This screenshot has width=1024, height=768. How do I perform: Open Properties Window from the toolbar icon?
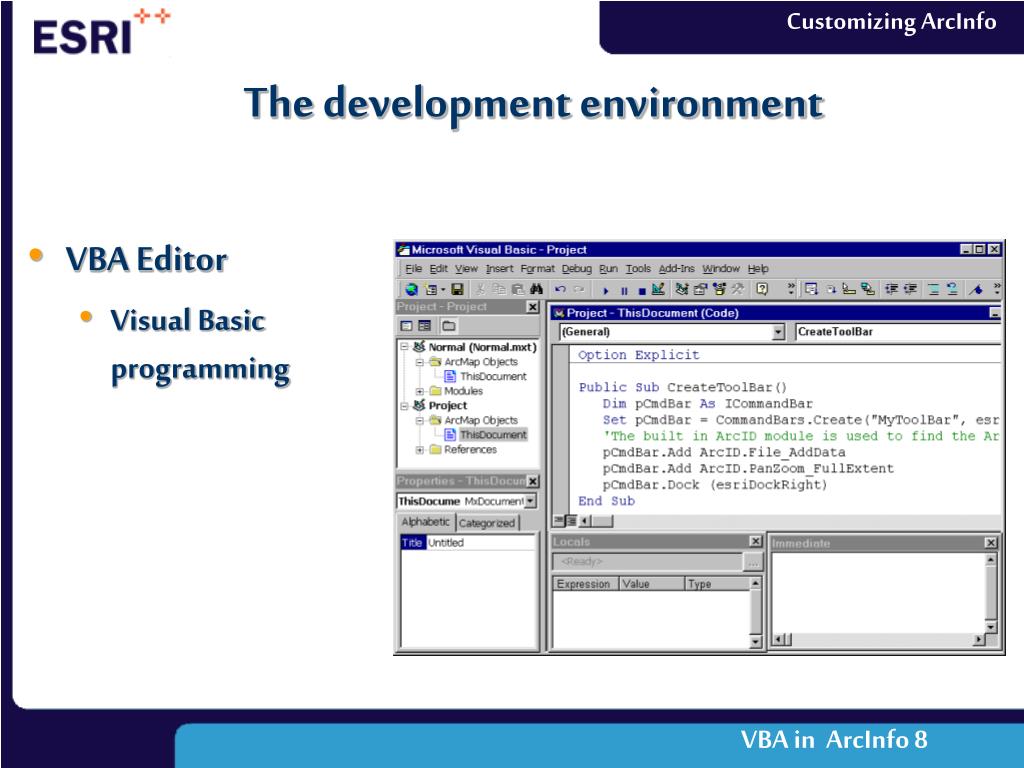click(x=701, y=289)
